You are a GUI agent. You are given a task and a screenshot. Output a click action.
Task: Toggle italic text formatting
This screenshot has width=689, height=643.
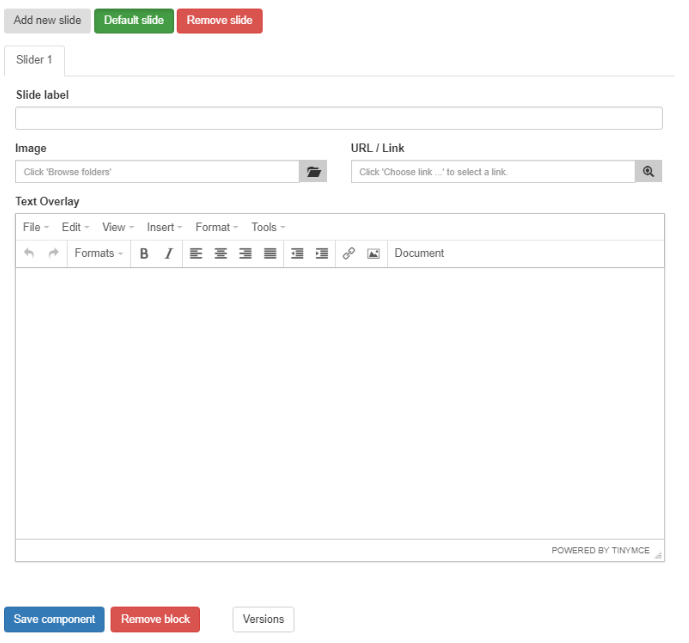(168, 254)
